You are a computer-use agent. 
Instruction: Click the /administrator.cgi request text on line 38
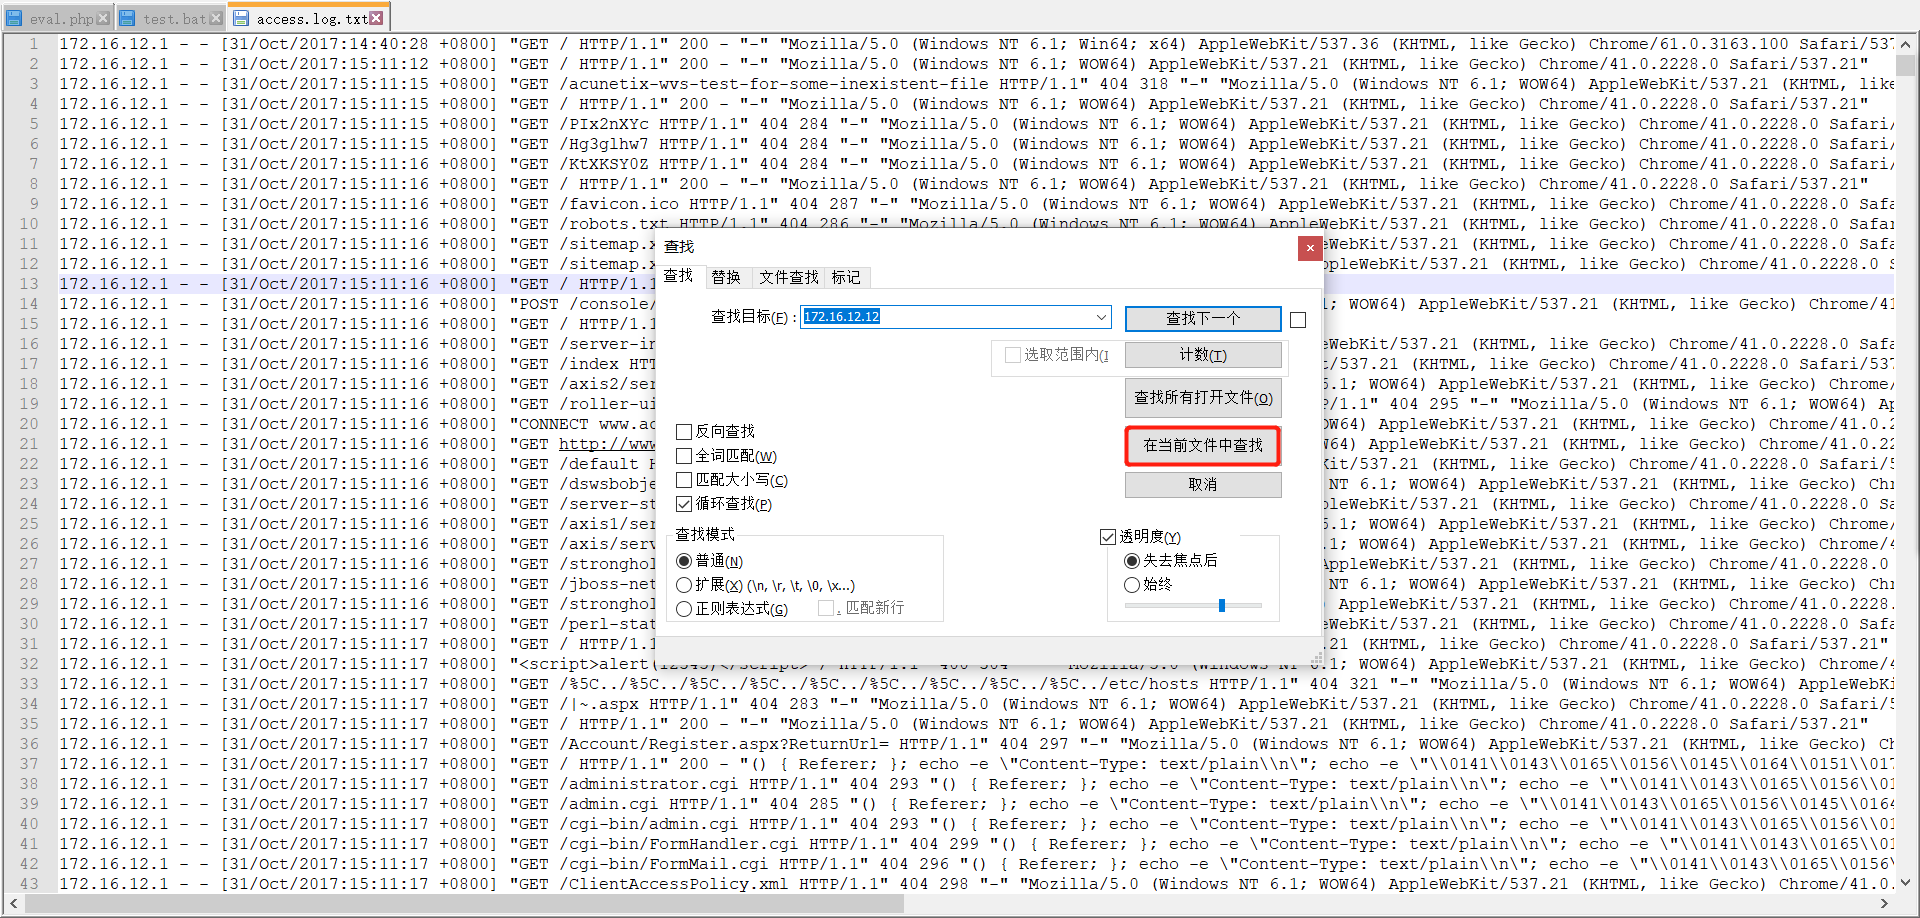[x=649, y=784]
